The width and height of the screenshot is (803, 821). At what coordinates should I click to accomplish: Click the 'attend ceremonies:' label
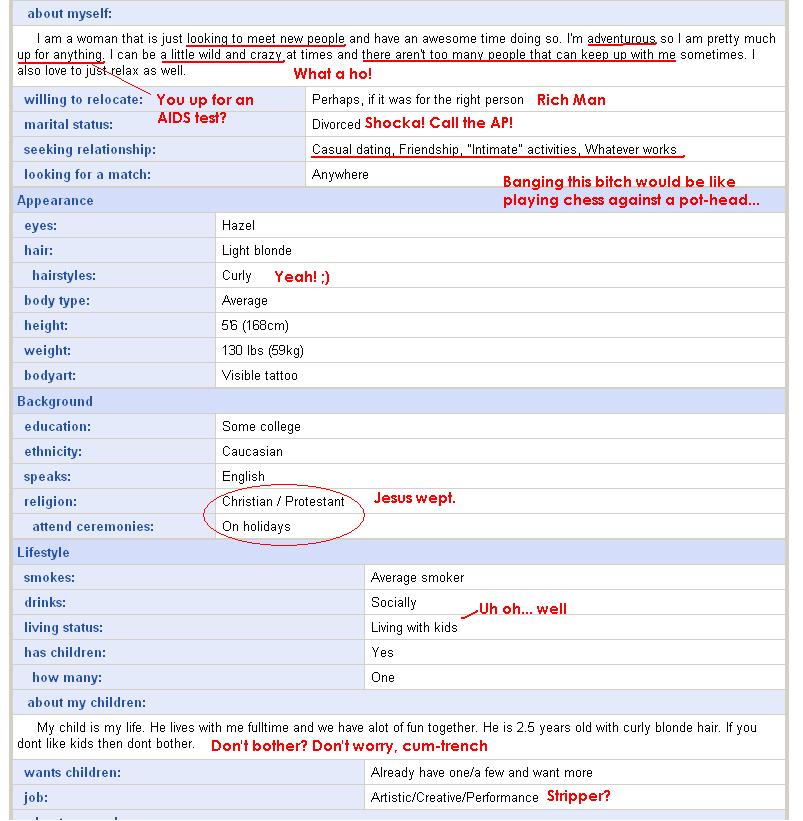pos(93,527)
